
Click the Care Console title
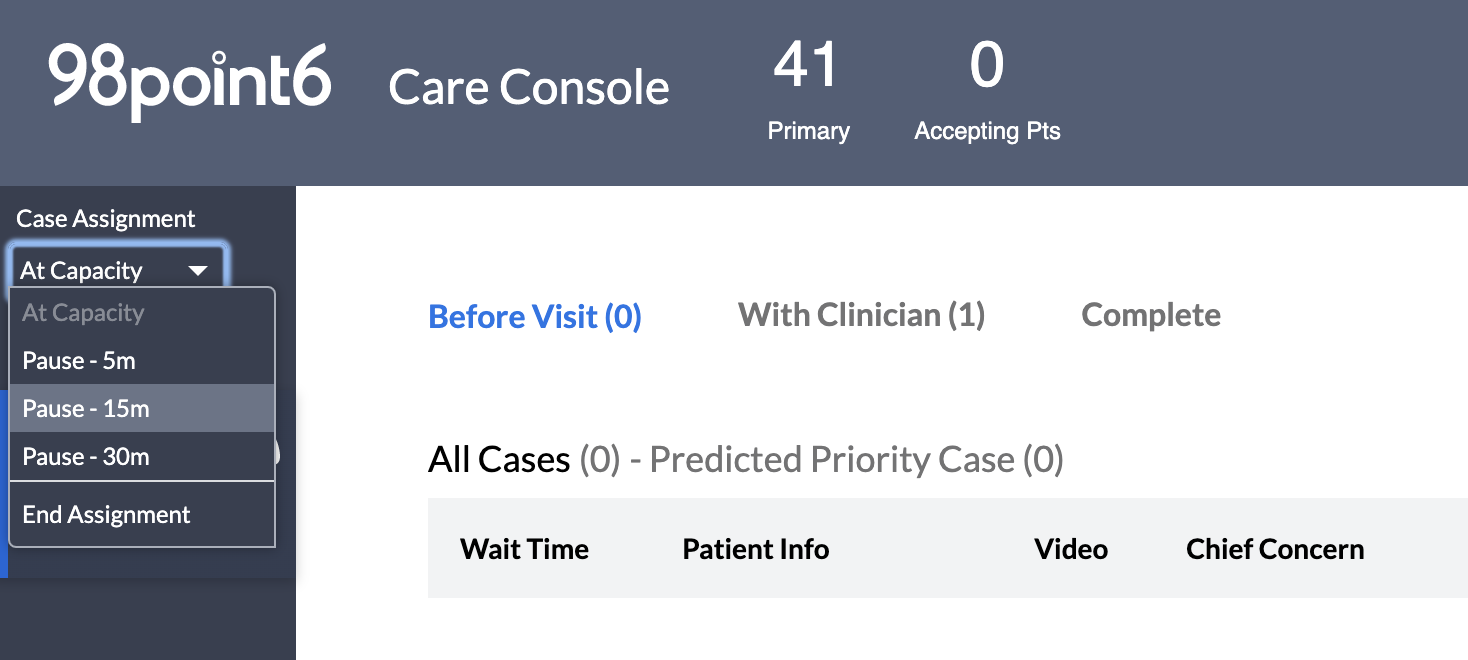(529, 87)
